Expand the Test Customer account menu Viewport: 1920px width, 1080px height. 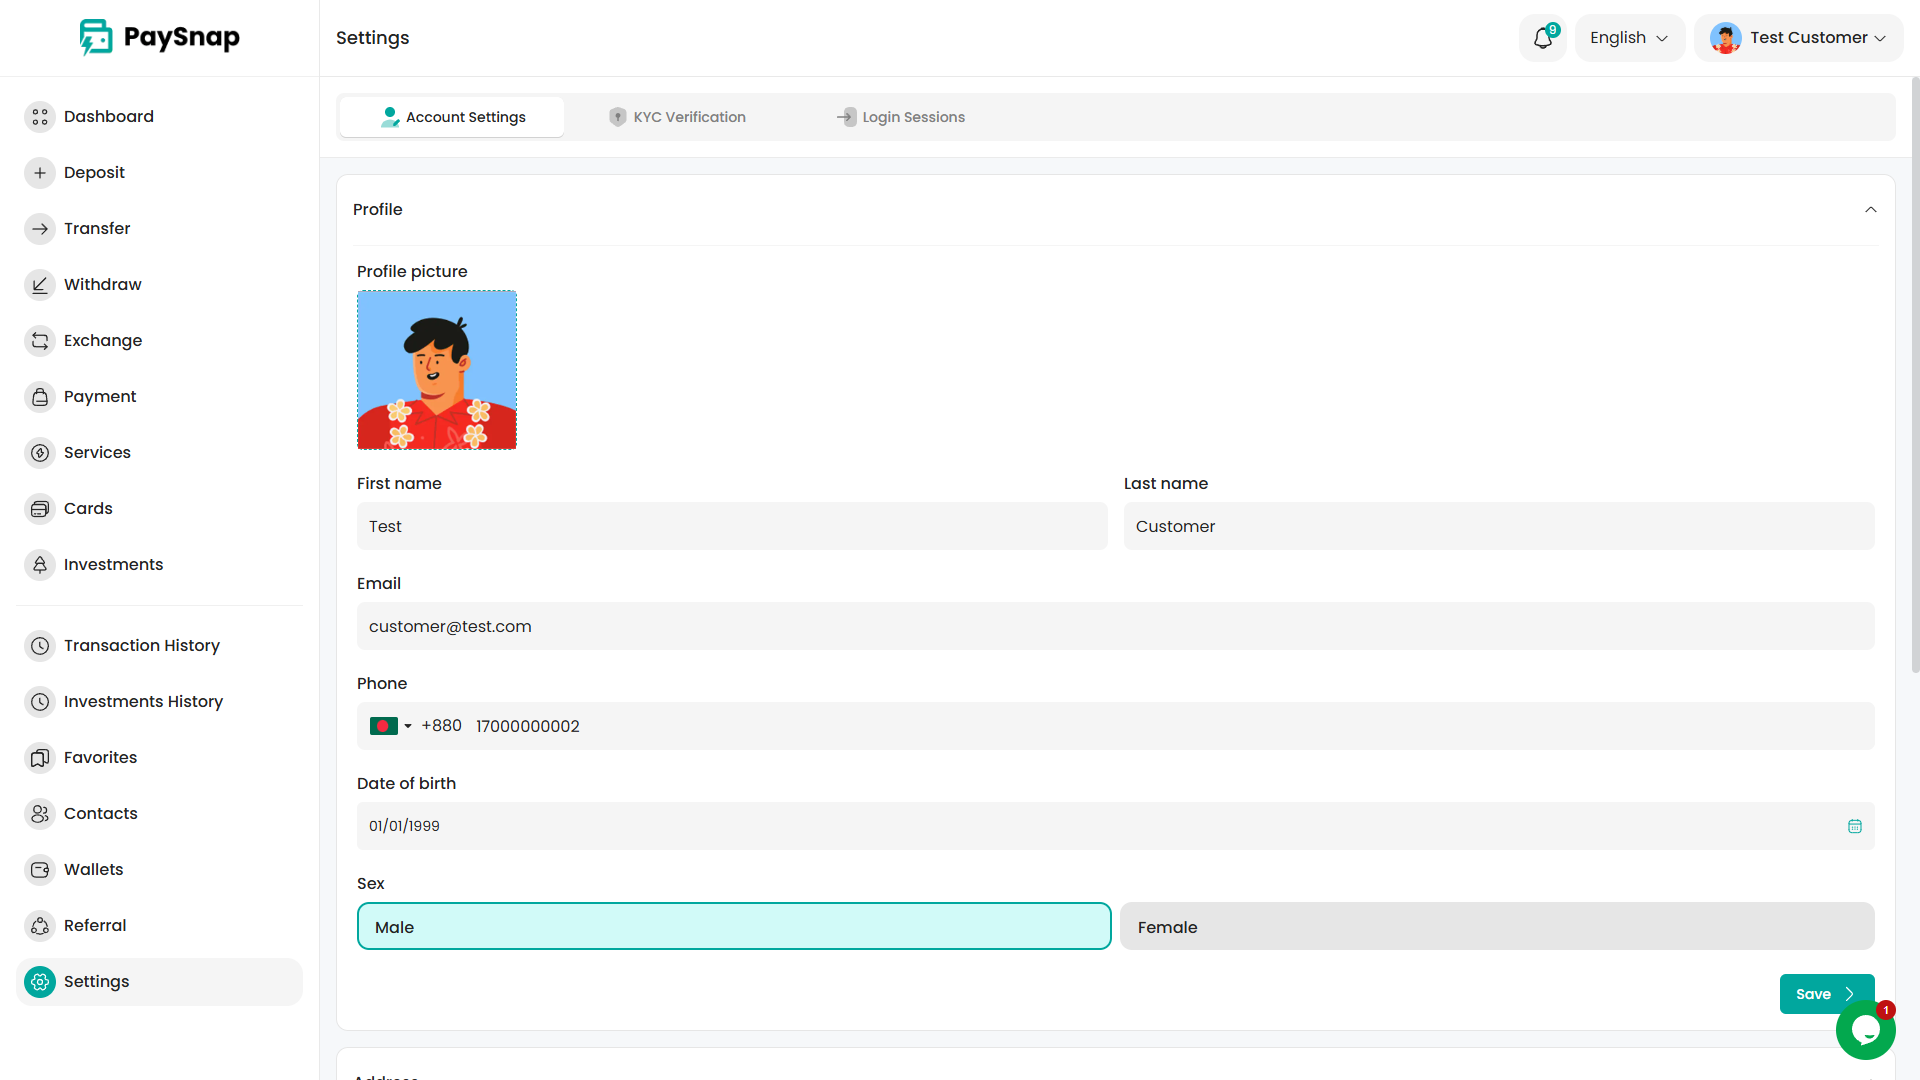pos(1798,38)
